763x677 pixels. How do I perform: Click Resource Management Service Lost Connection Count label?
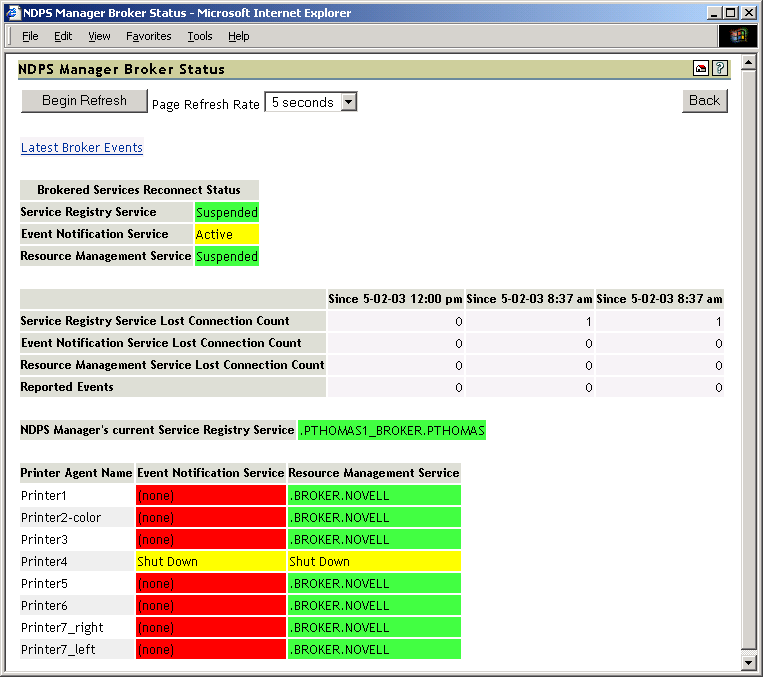173,365
